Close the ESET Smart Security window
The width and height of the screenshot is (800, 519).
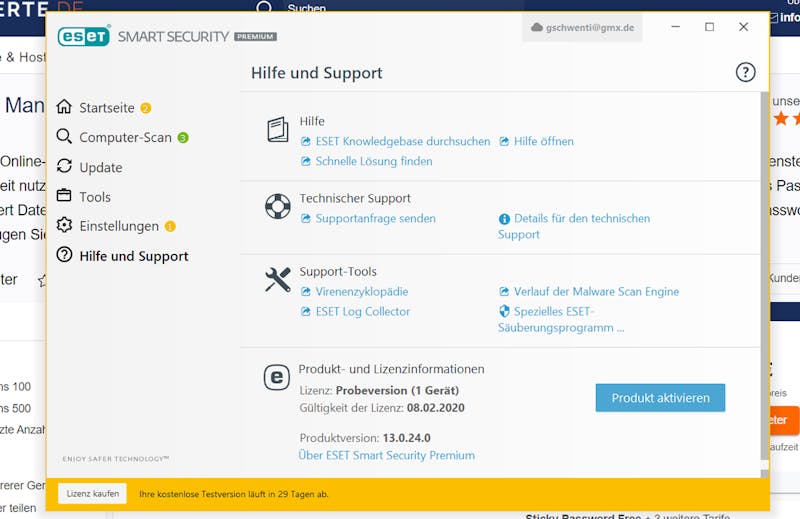tap(744, 27)
